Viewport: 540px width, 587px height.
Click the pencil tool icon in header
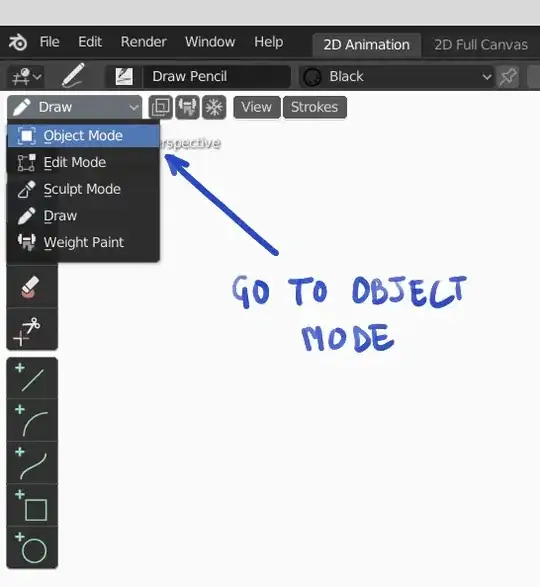pyautogui.click(x=73, y=76)
